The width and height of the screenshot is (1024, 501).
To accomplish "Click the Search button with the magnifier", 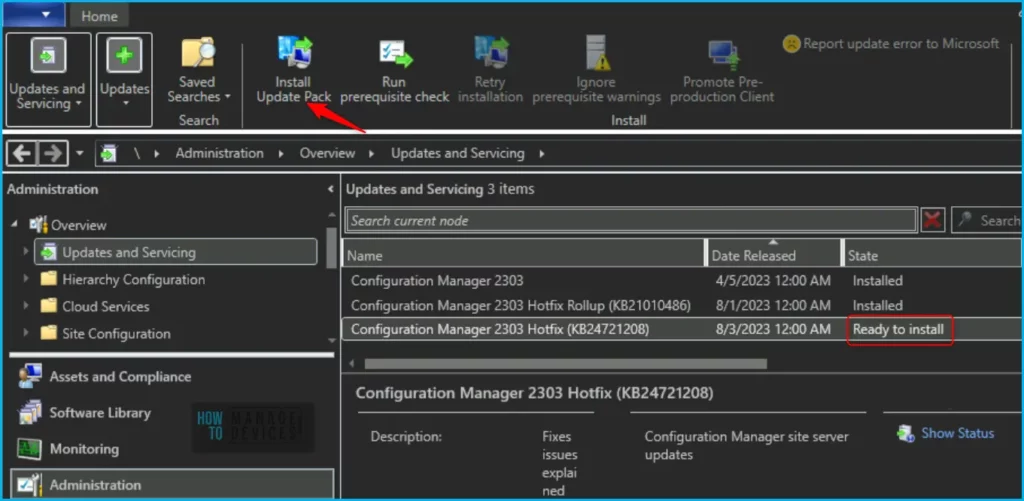I will 986,221.
